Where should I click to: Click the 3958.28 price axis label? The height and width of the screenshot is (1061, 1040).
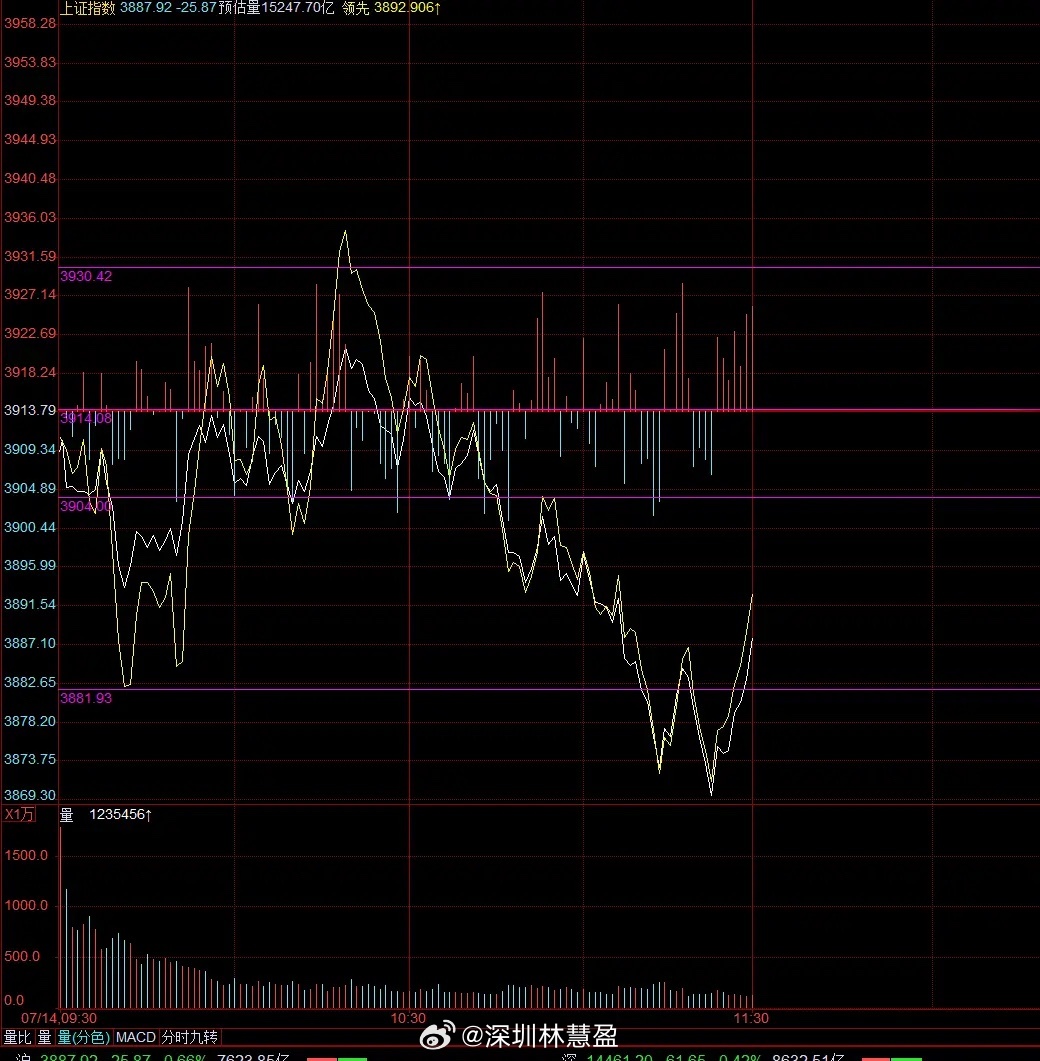(30, 23)
